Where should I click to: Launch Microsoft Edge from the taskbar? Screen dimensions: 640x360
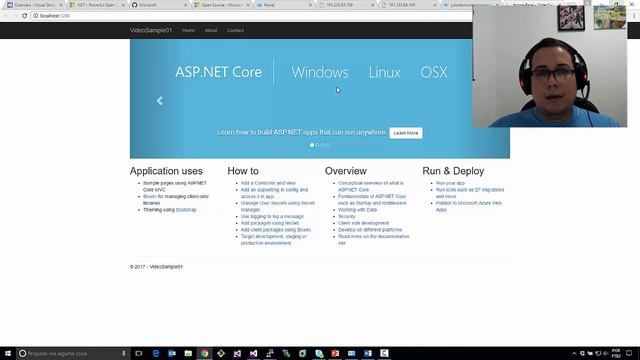[156, 353]
